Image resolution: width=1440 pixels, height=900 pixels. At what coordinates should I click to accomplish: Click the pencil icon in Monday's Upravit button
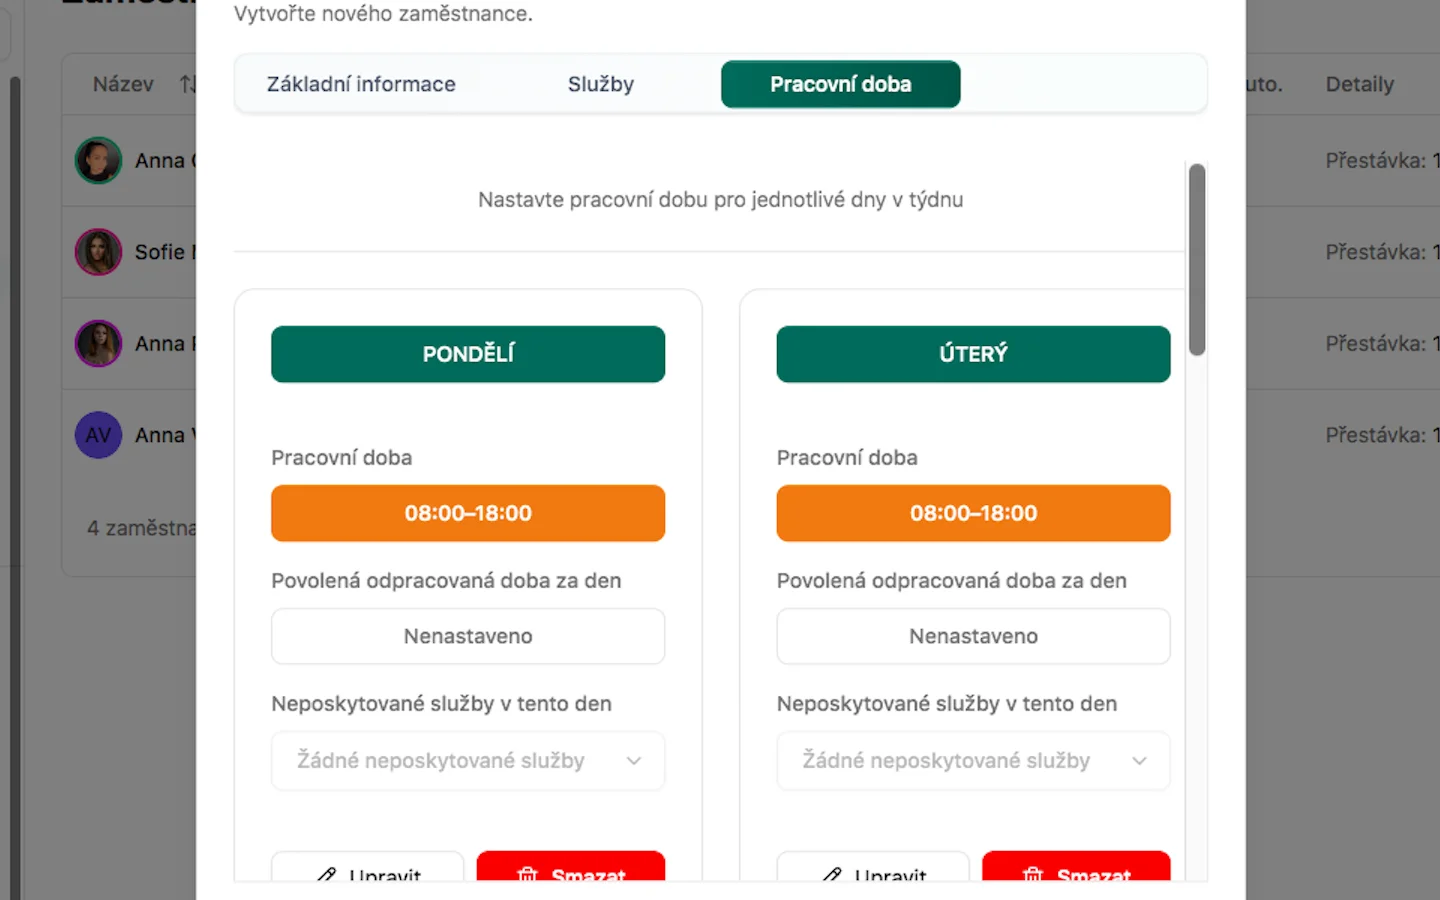coord(327,875)
